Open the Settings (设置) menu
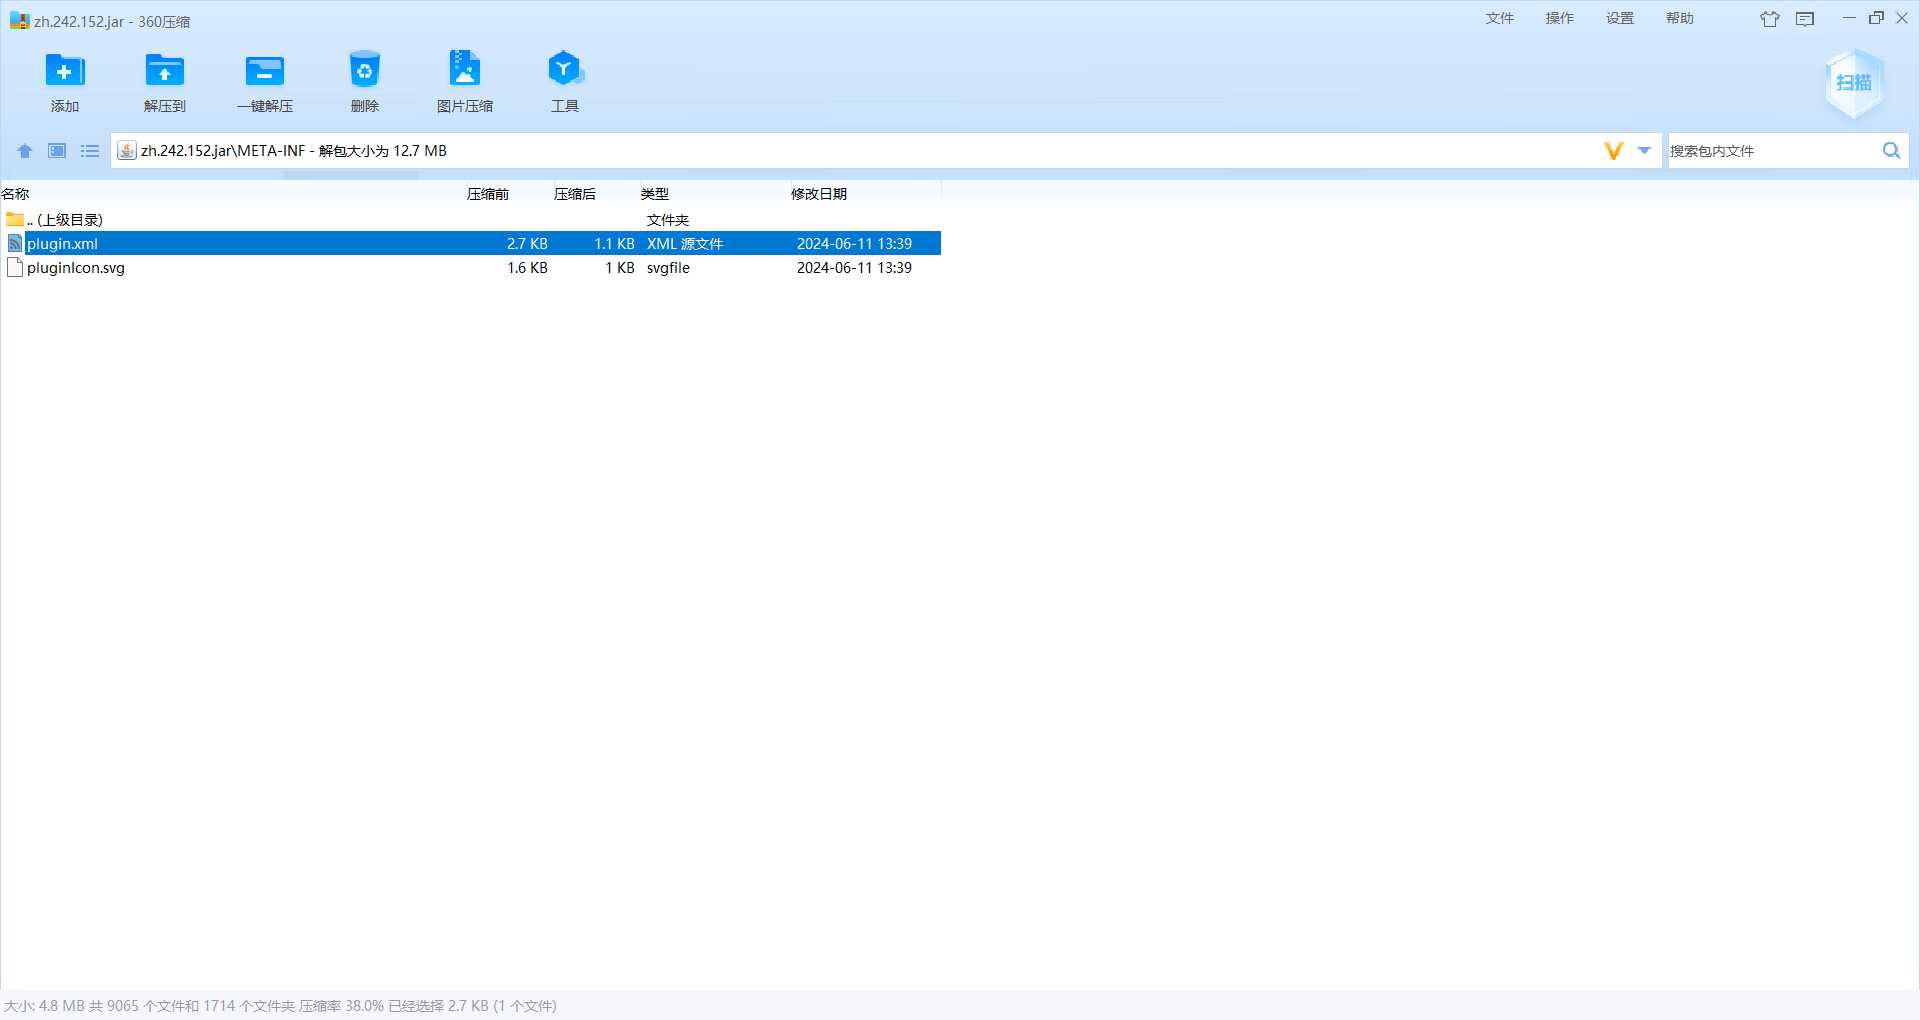 (x=1619, y=18)
